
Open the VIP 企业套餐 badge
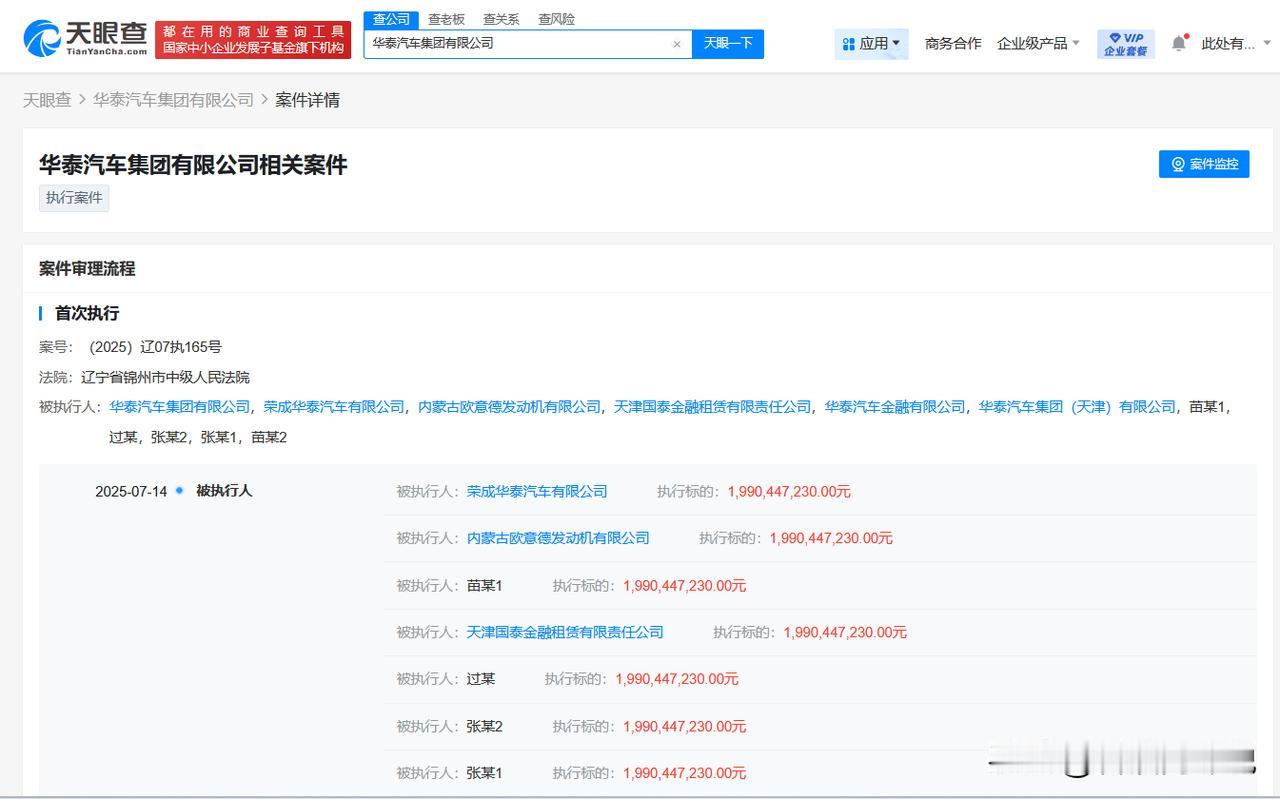1125,44
